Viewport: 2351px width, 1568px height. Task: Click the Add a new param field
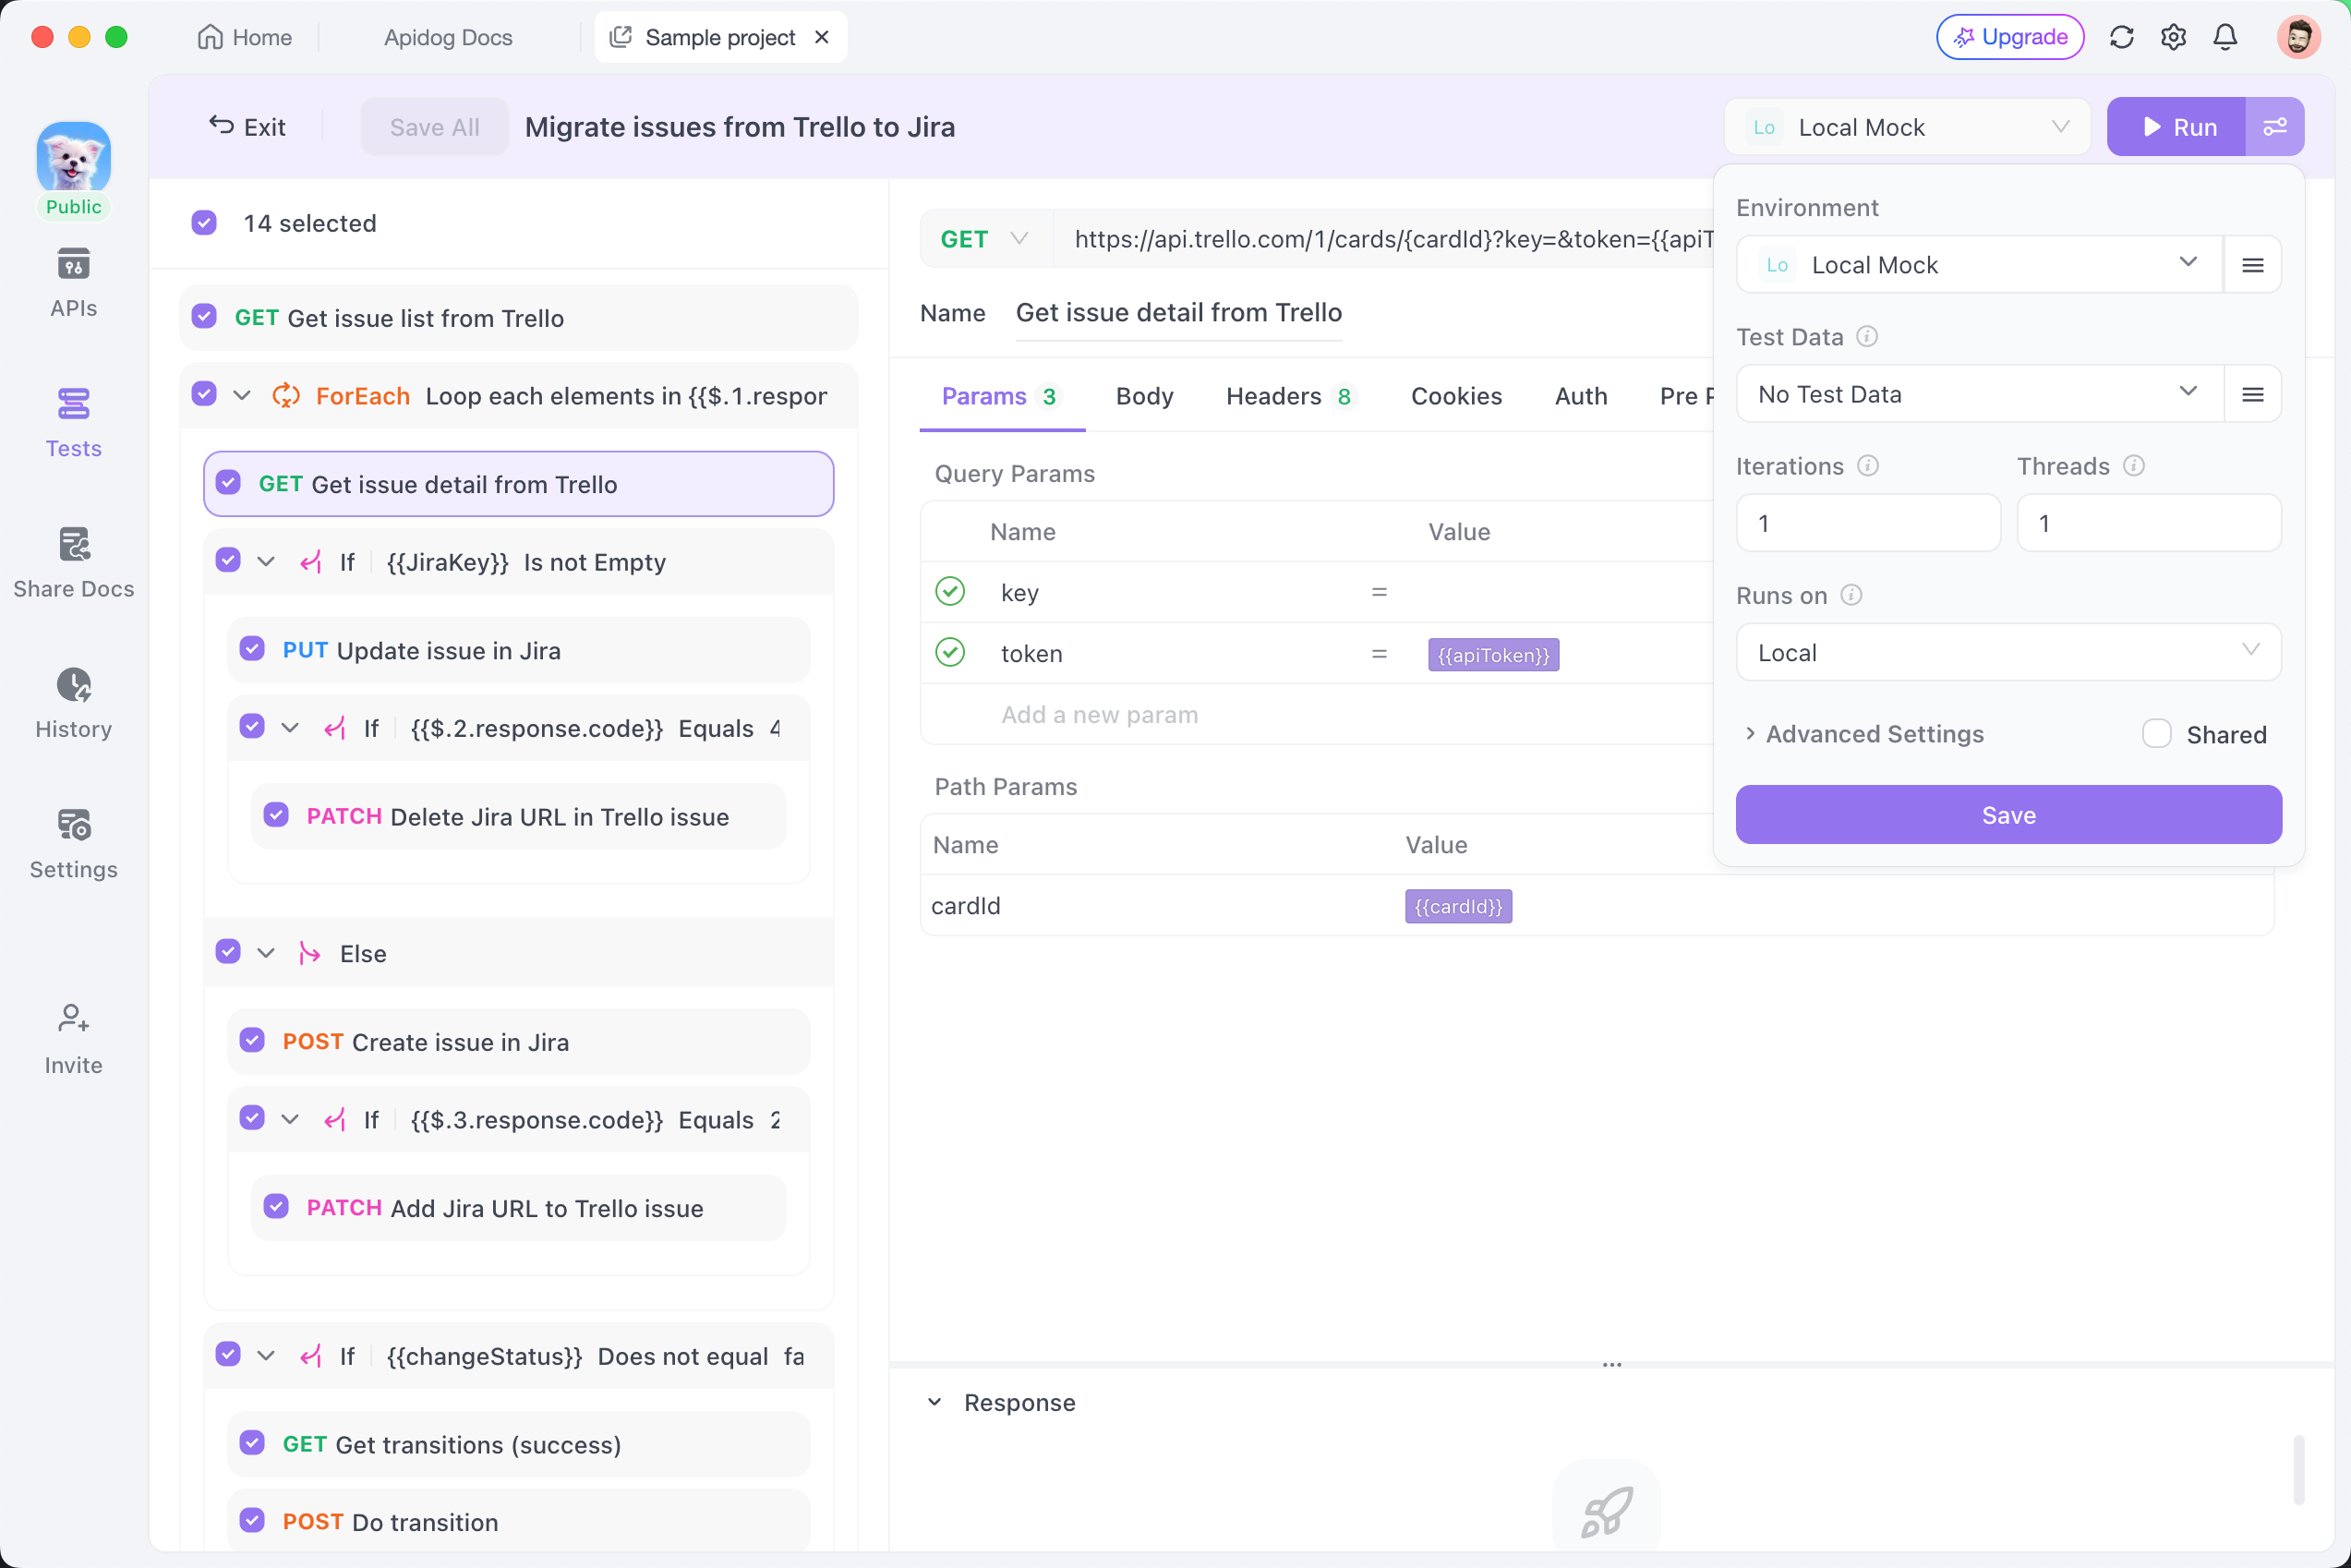pyautogui.click(x=1100, y=714)
